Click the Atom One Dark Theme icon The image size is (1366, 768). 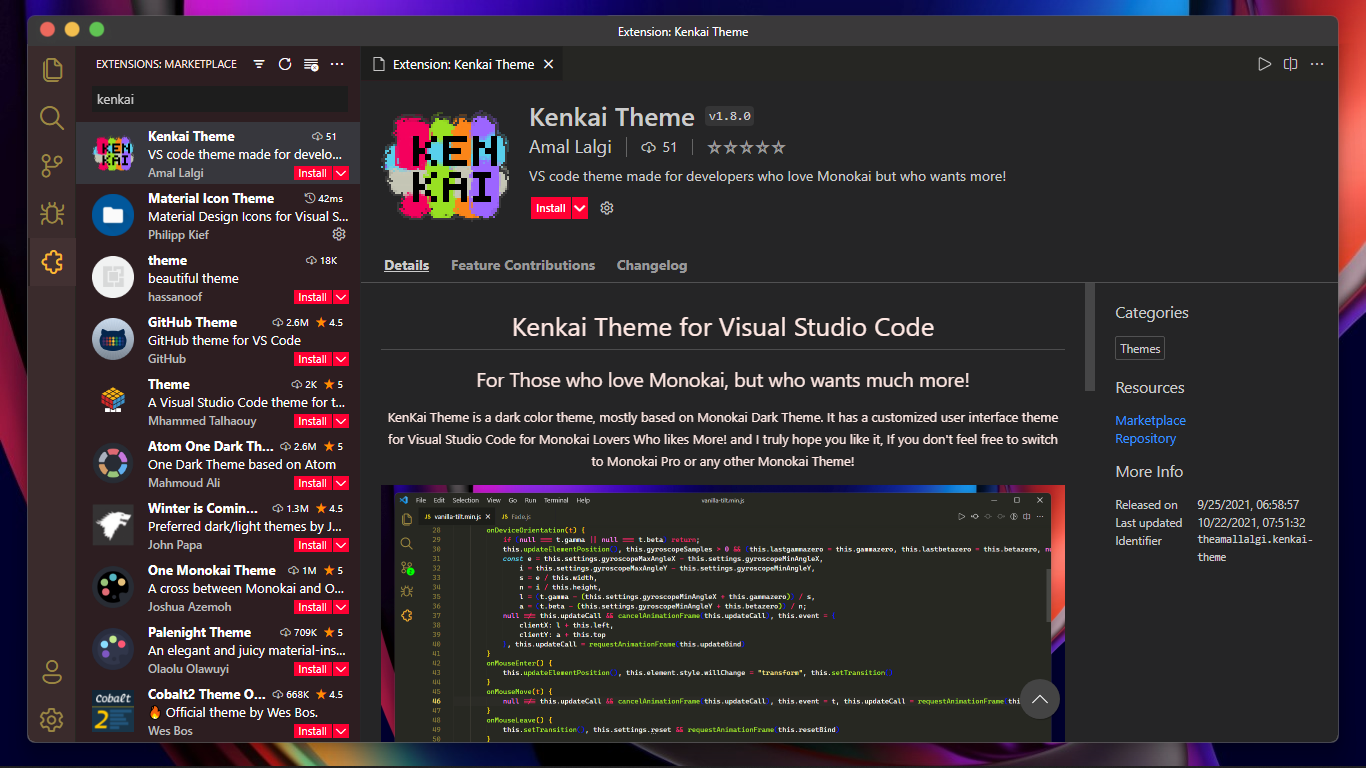pyautogui.click(x=113, y=464)
